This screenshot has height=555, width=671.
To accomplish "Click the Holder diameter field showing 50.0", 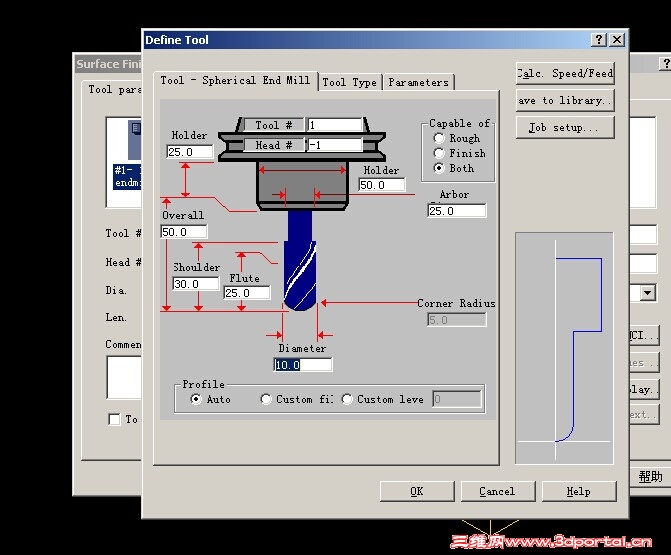I will tap(382, 185).
